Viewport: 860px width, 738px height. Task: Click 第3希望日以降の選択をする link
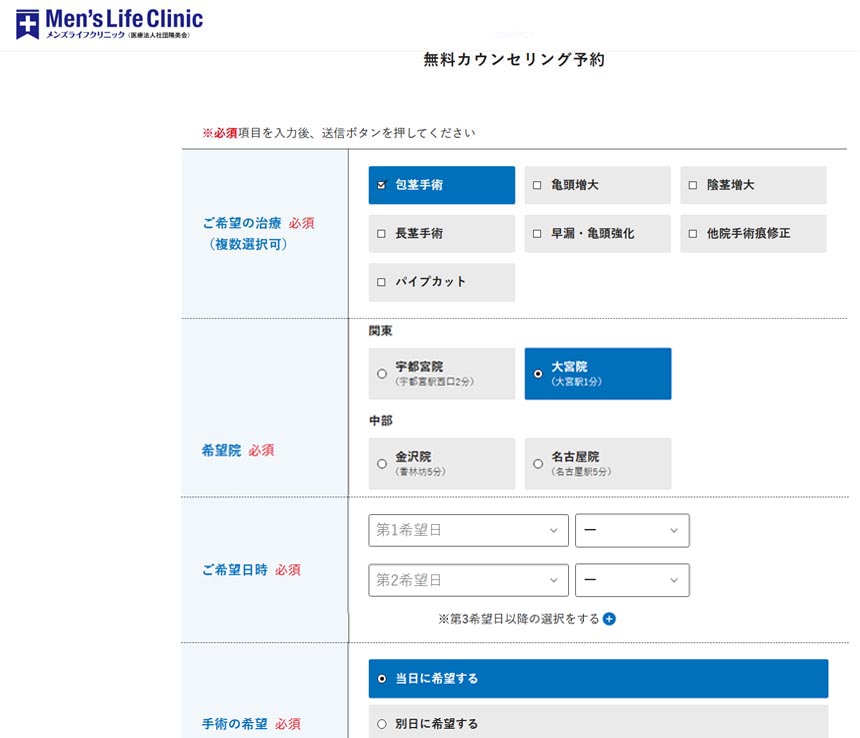518,619
